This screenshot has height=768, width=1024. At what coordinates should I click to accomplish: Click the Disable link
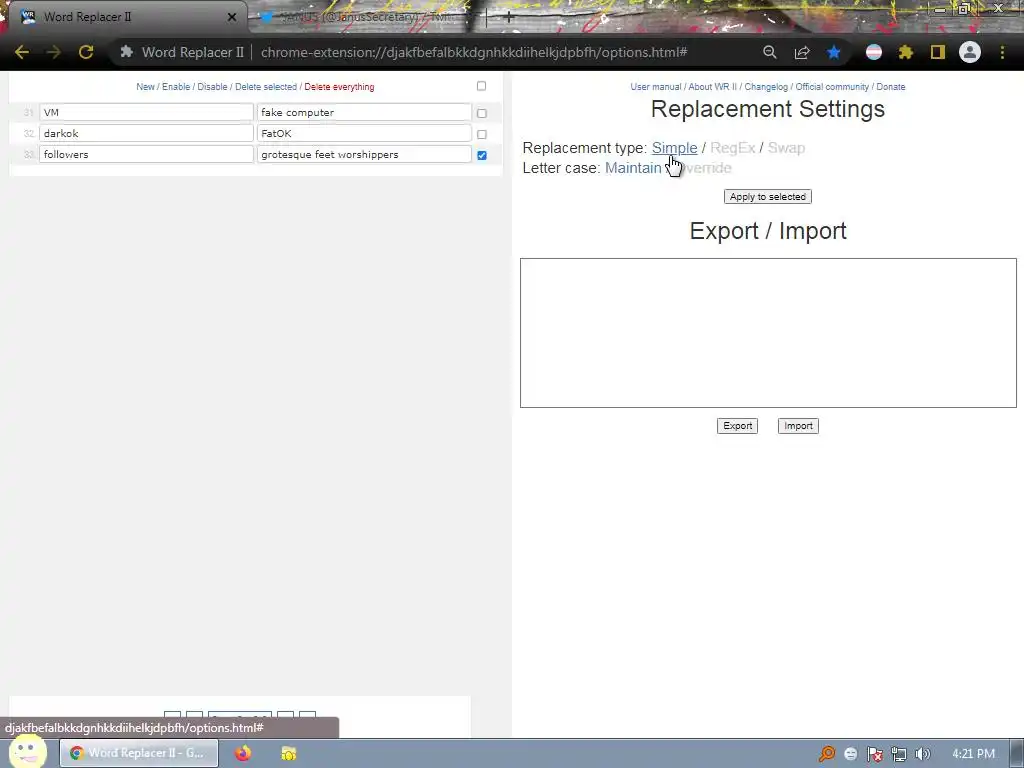point(212,87)
